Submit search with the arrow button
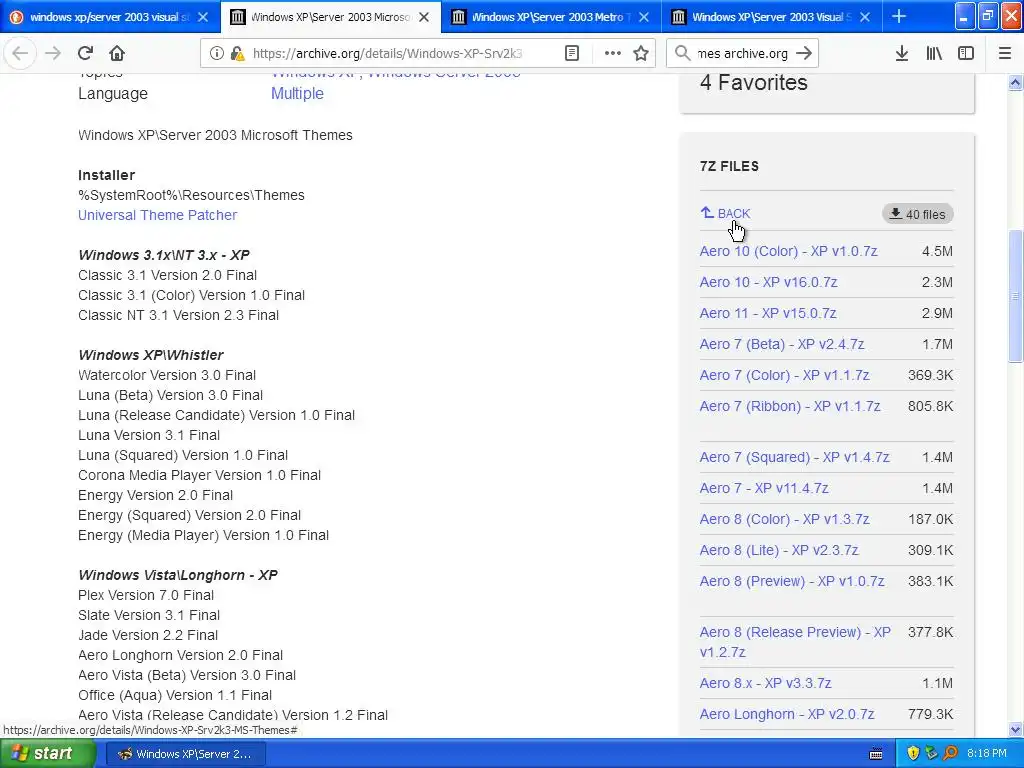Viewport: 1024px width, 768px height. point(805,54)
